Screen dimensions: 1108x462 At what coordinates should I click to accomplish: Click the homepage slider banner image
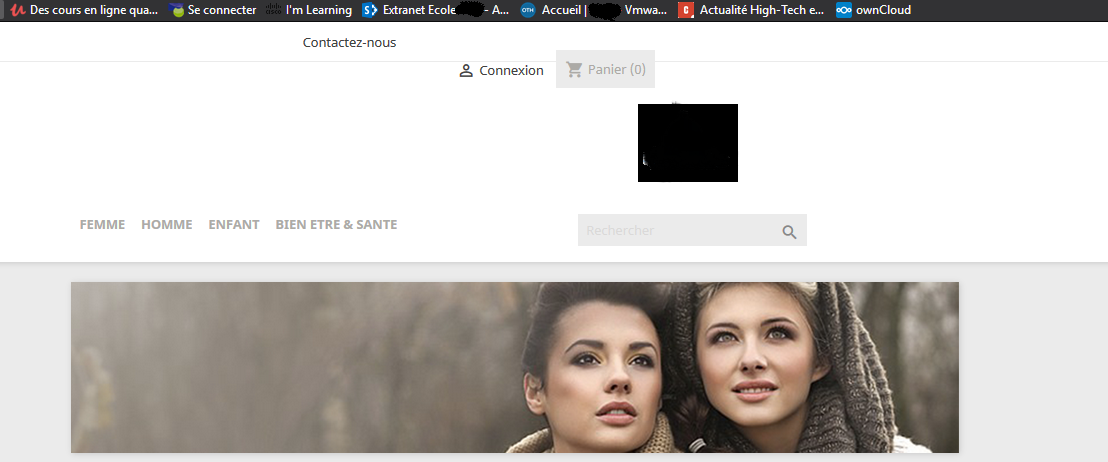point(515,367)
